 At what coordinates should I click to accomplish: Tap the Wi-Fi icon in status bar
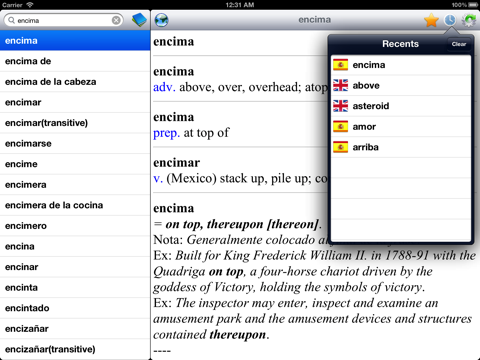pos(30,5)
